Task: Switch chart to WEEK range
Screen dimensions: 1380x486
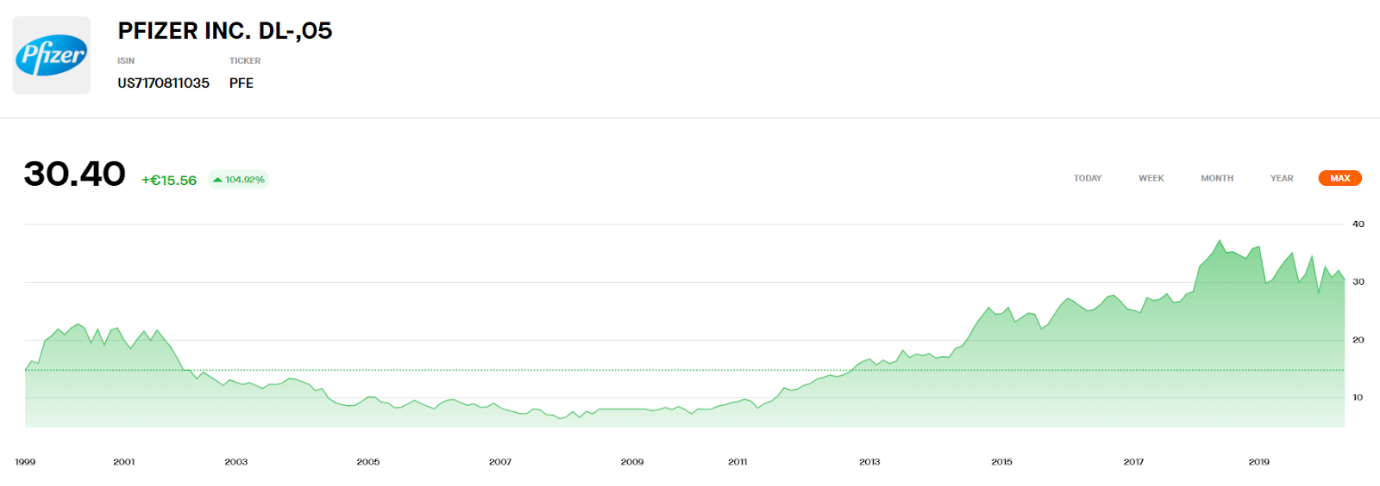Action: [x=1151, y=178]
